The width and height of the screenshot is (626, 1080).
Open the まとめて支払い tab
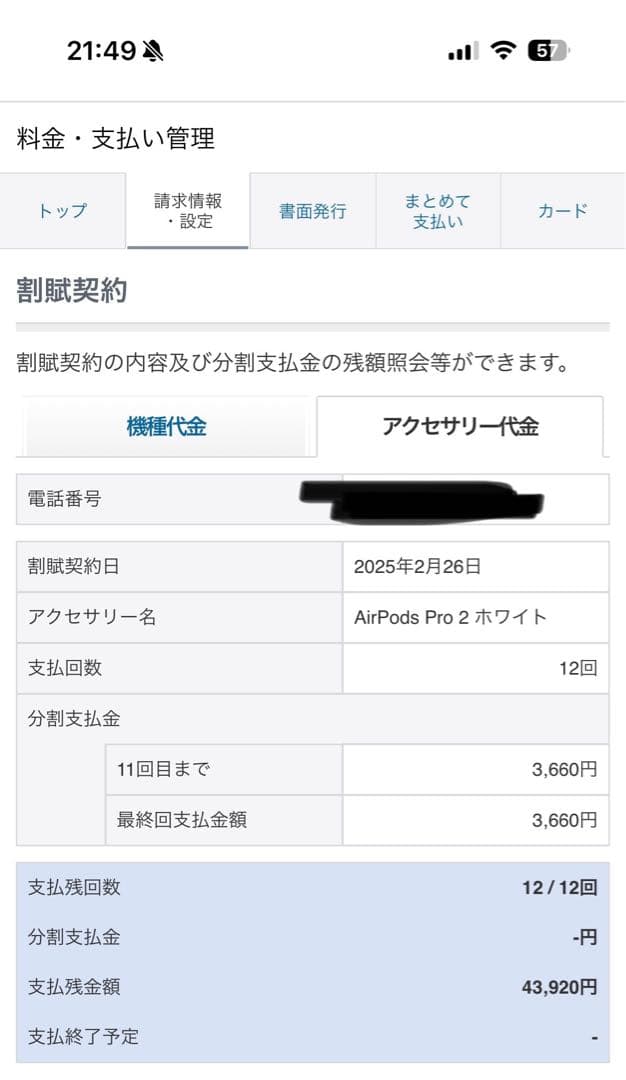(x=437, y=211)
